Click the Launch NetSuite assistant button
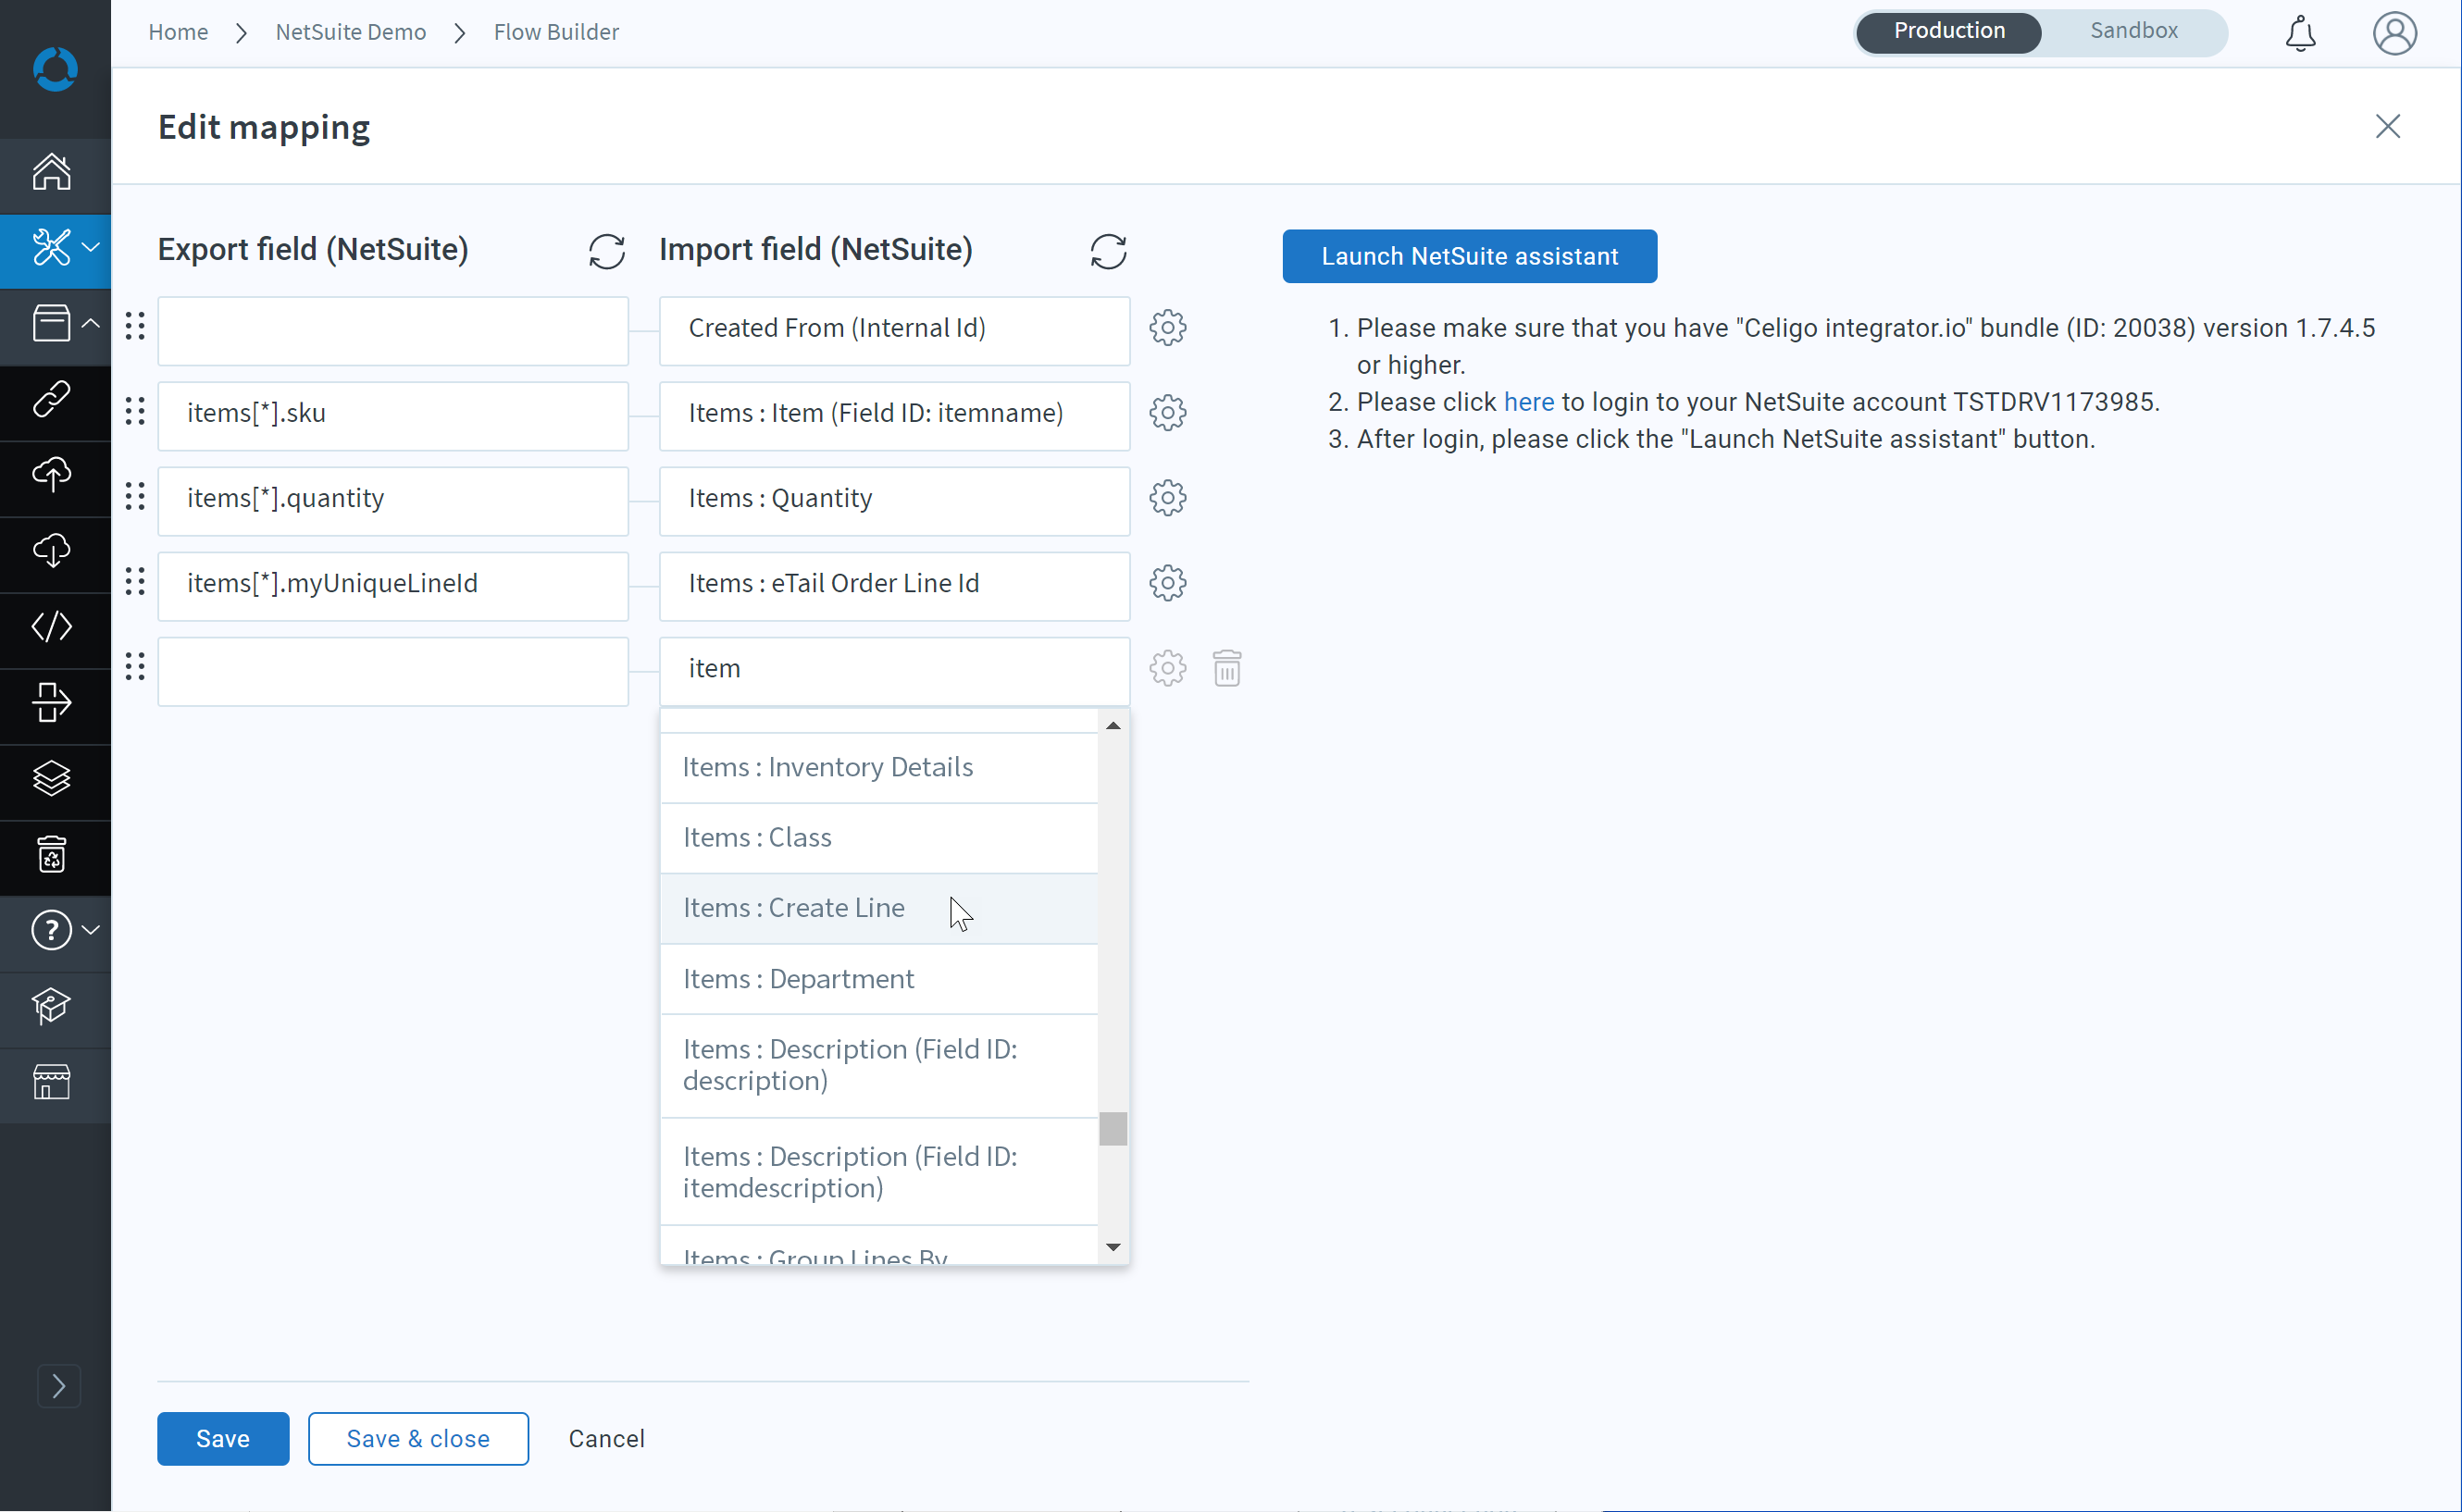The height and width of the screenshot is (1512, 2462). tap(1469, 256)
